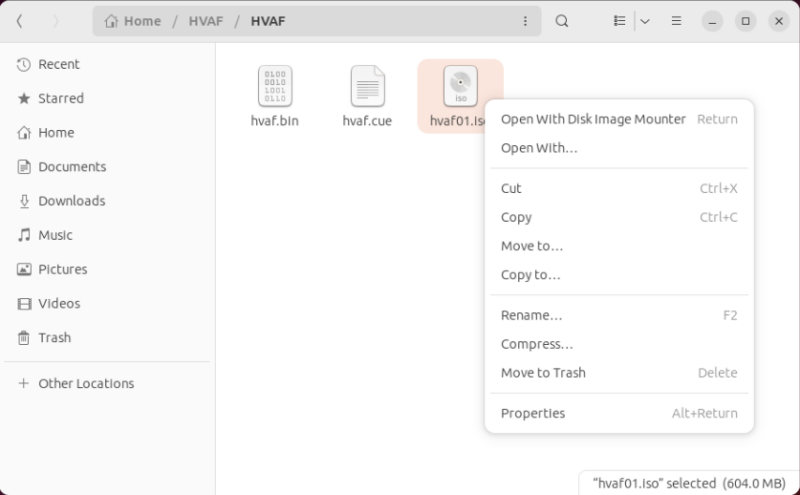Choose Open With… from context menu

point(619,148)
